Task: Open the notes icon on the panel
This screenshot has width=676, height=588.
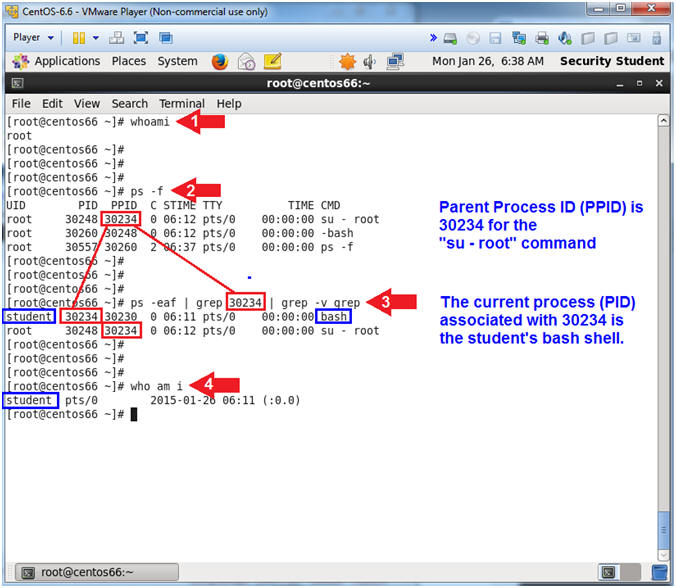Action: [x=273, y=61]
